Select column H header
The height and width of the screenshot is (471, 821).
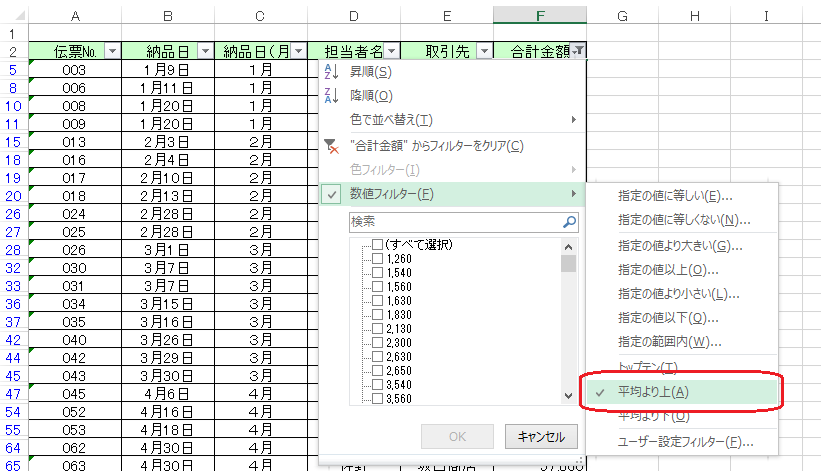tap(694, 16)
